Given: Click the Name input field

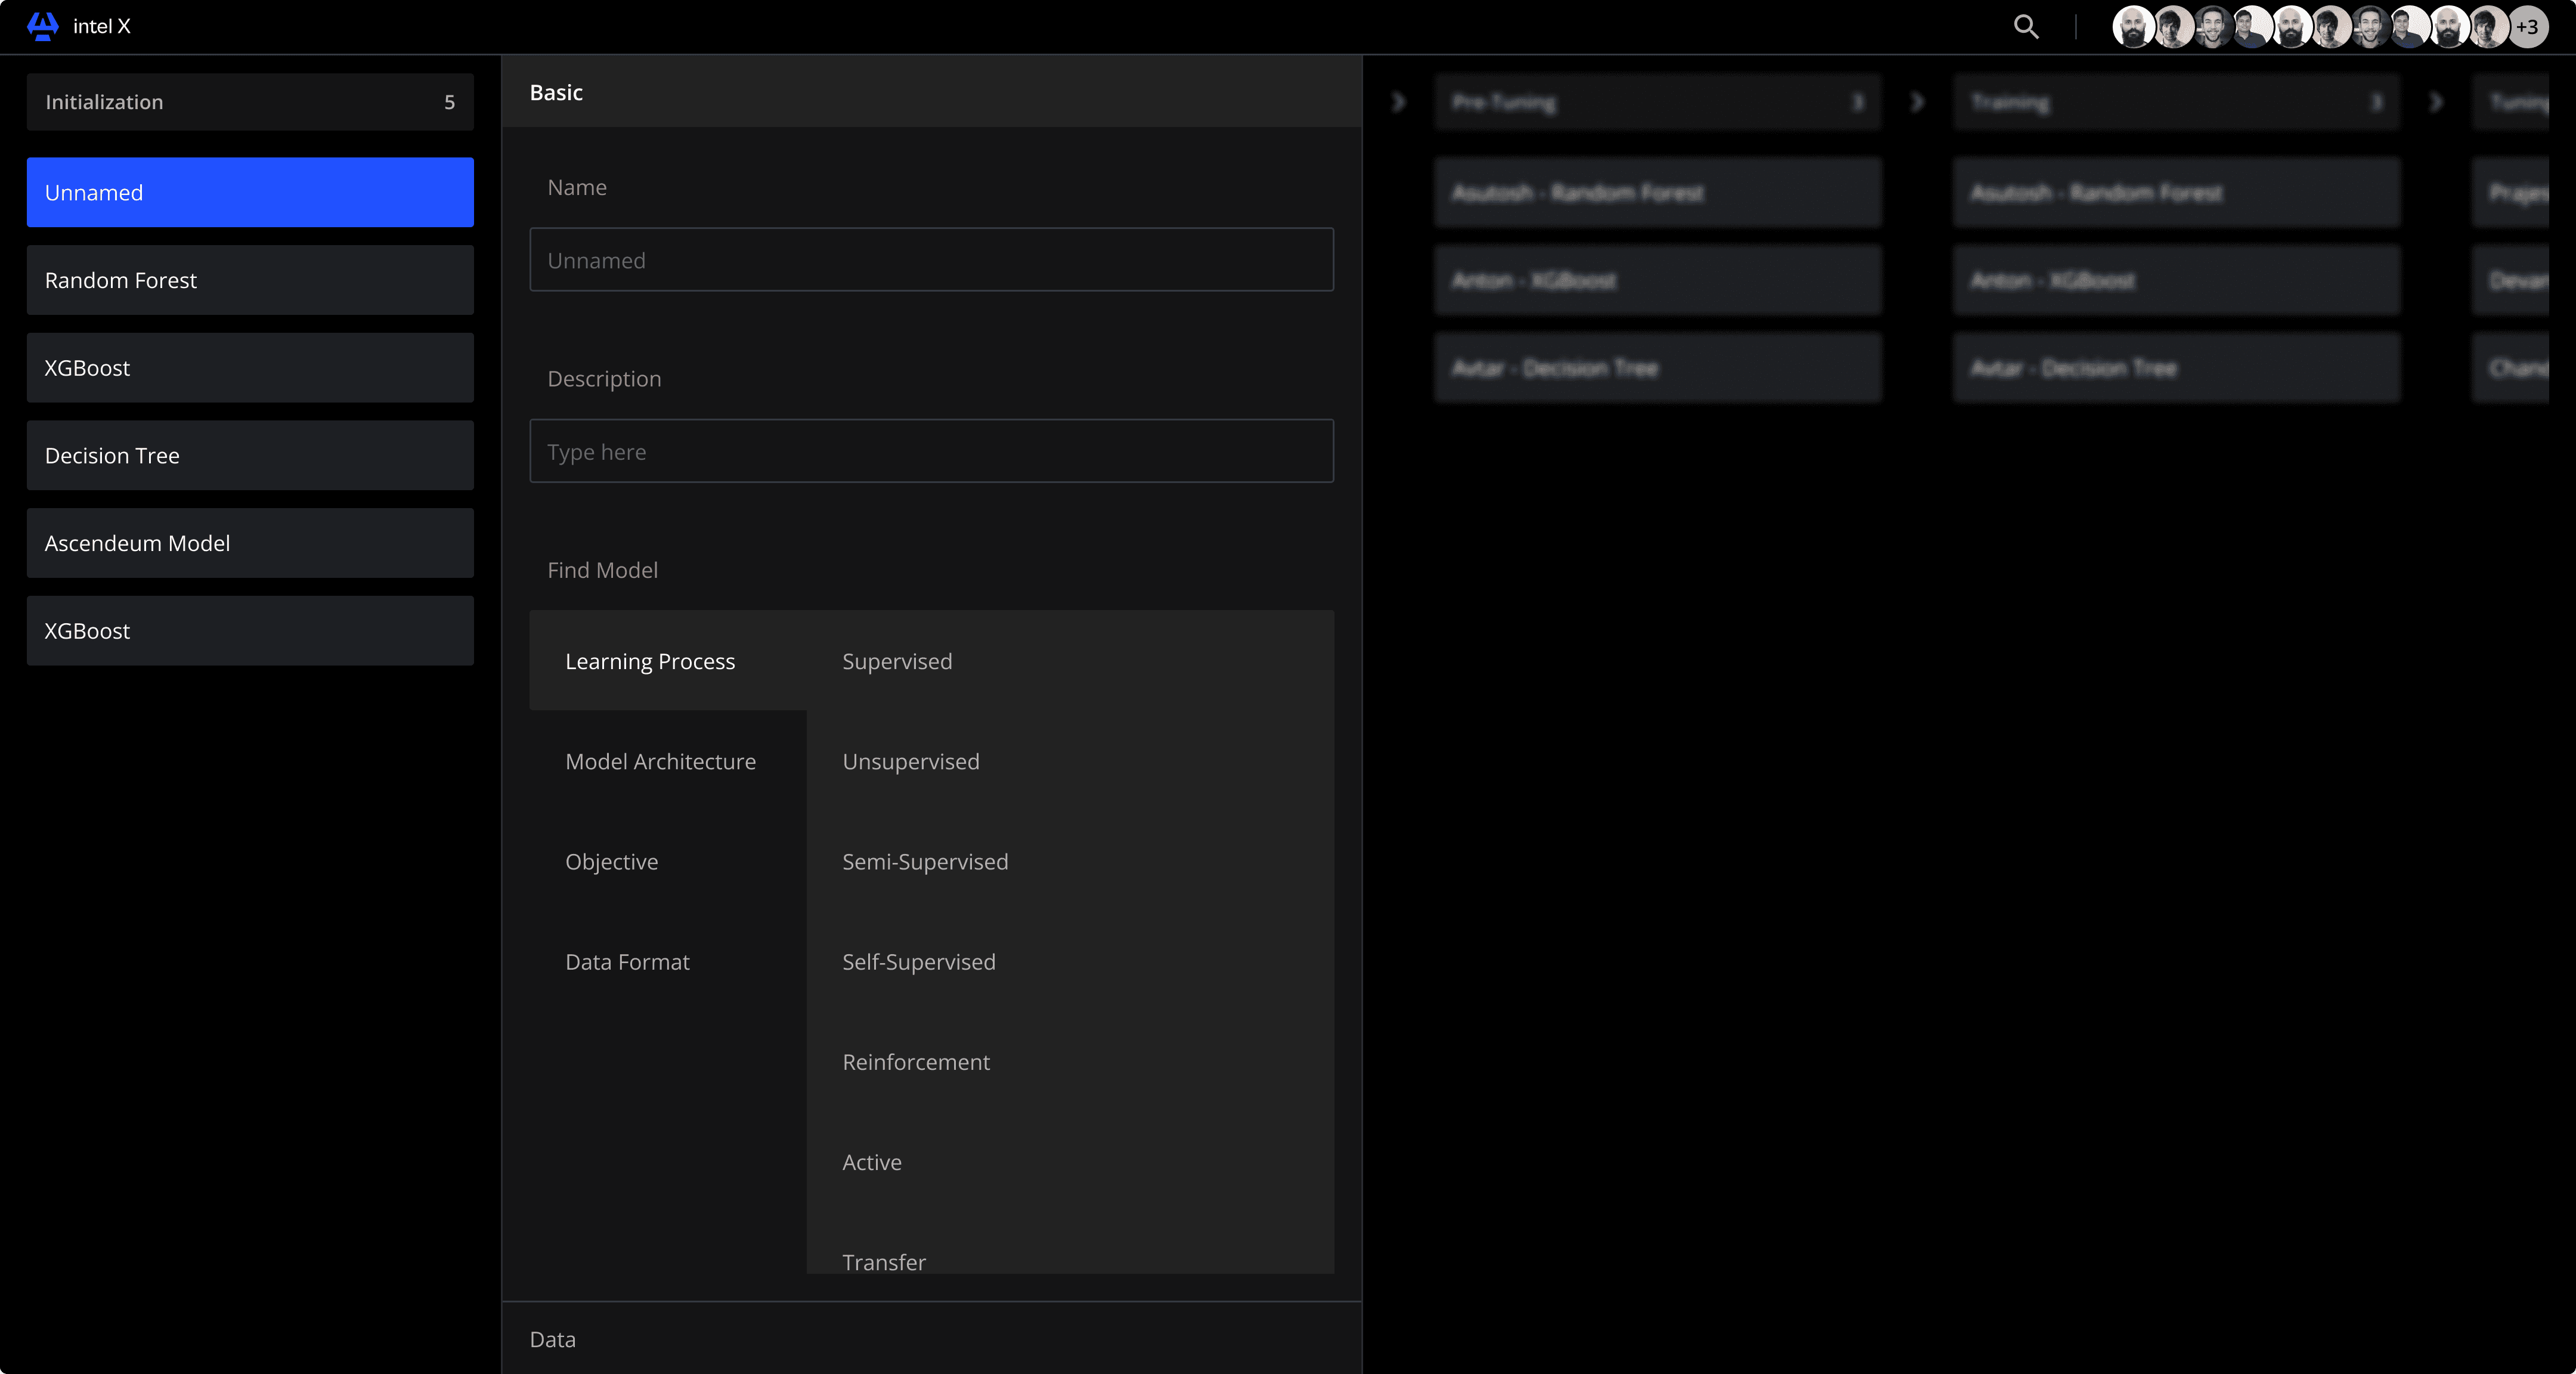Looking at the screenshot, I should (x=930, y=260).
